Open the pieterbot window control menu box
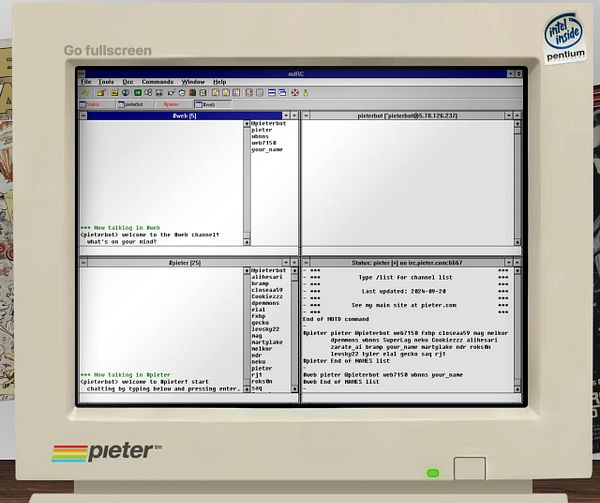 (306, 116)
